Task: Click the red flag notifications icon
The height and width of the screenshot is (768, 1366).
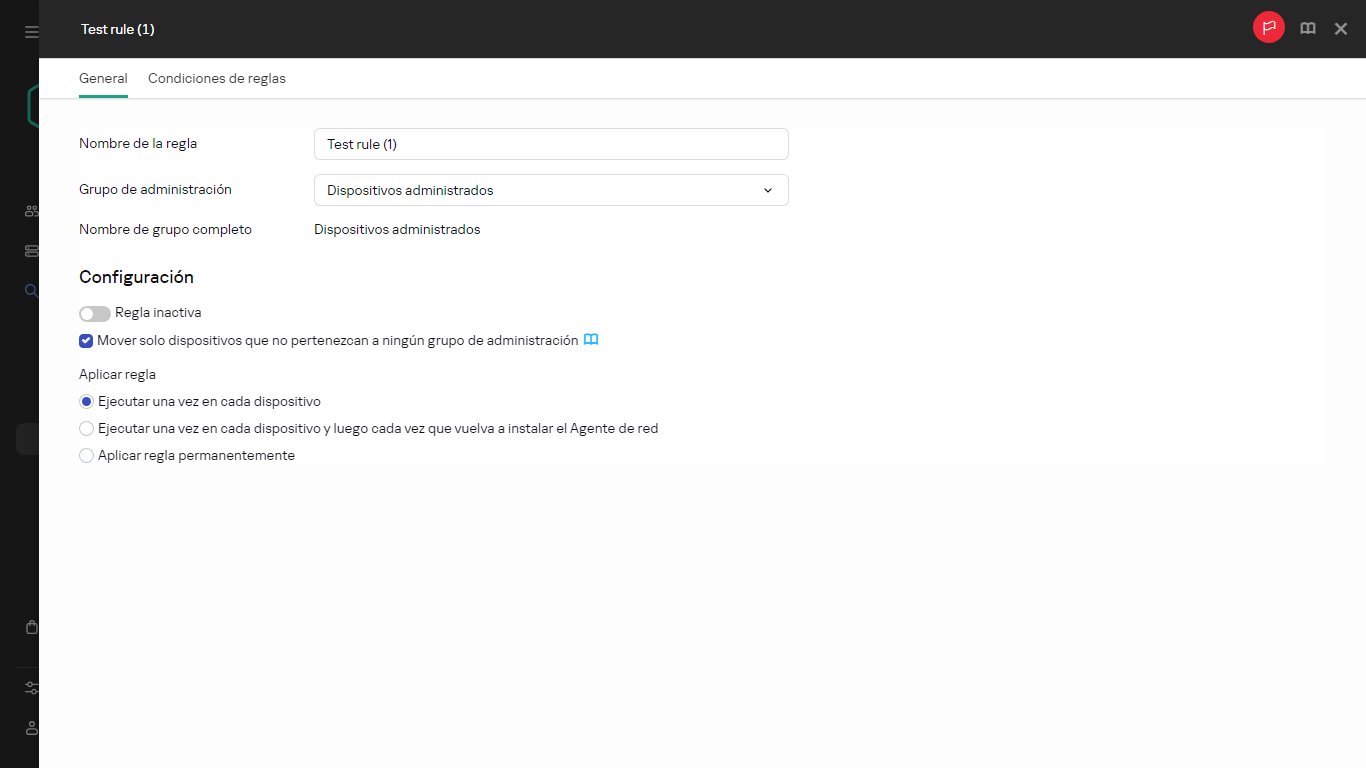Action: pyautogui.click(x=1269, y=28)
